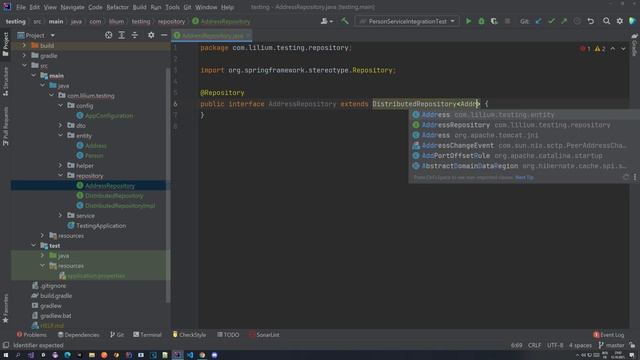This screenshot has width=640, height=360.
Task: Expand the gradle folder
Action: [24, 56]
